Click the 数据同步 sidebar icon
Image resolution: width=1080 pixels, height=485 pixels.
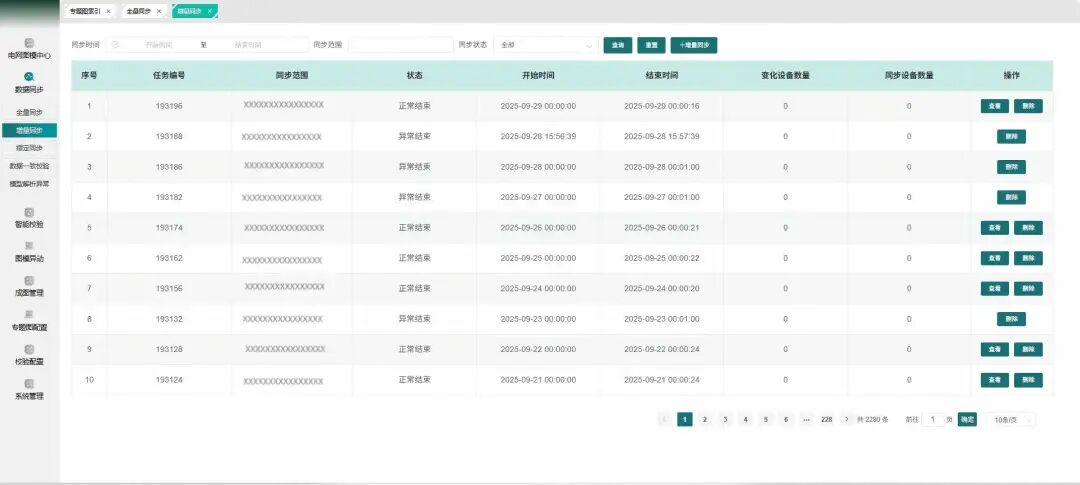coord(29,76)
